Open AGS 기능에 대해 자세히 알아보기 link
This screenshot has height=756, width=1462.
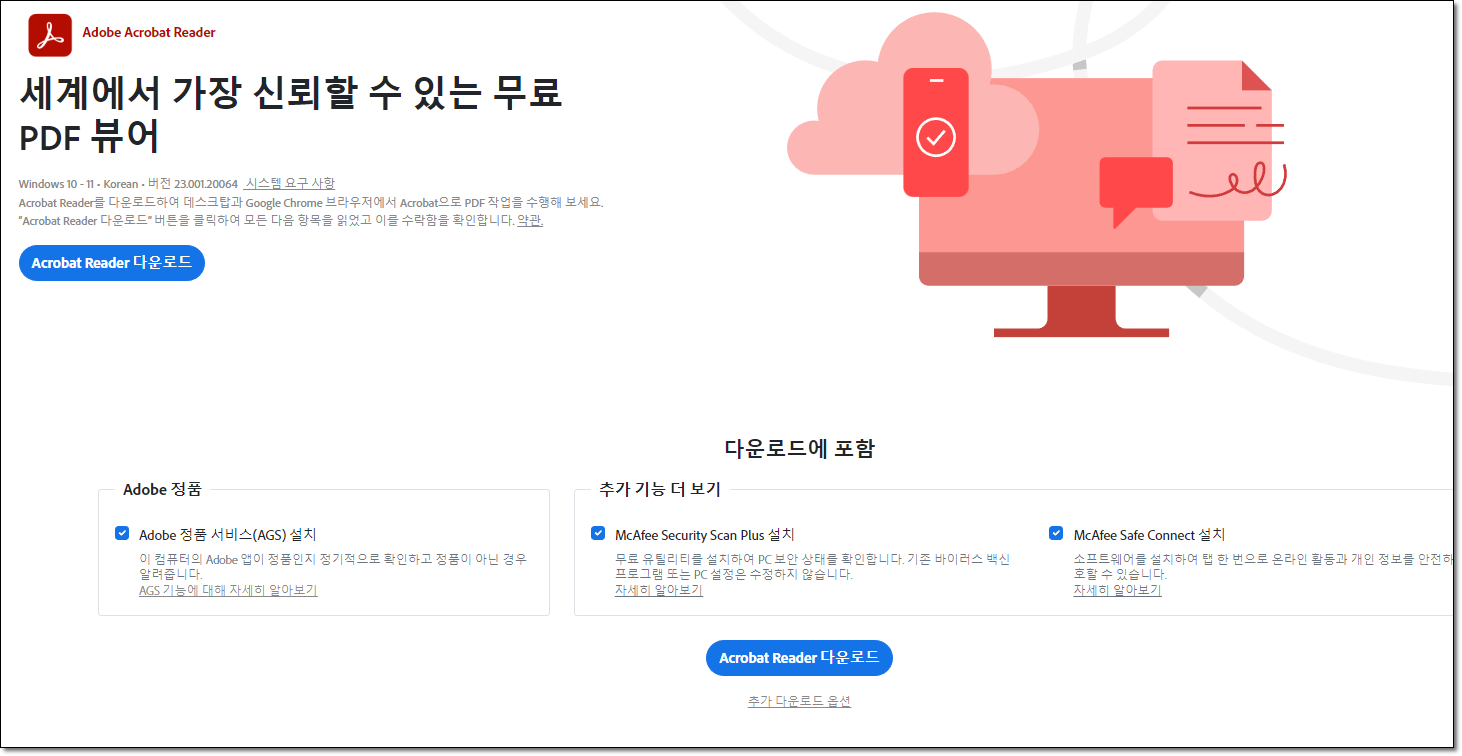tap(228, 590)
